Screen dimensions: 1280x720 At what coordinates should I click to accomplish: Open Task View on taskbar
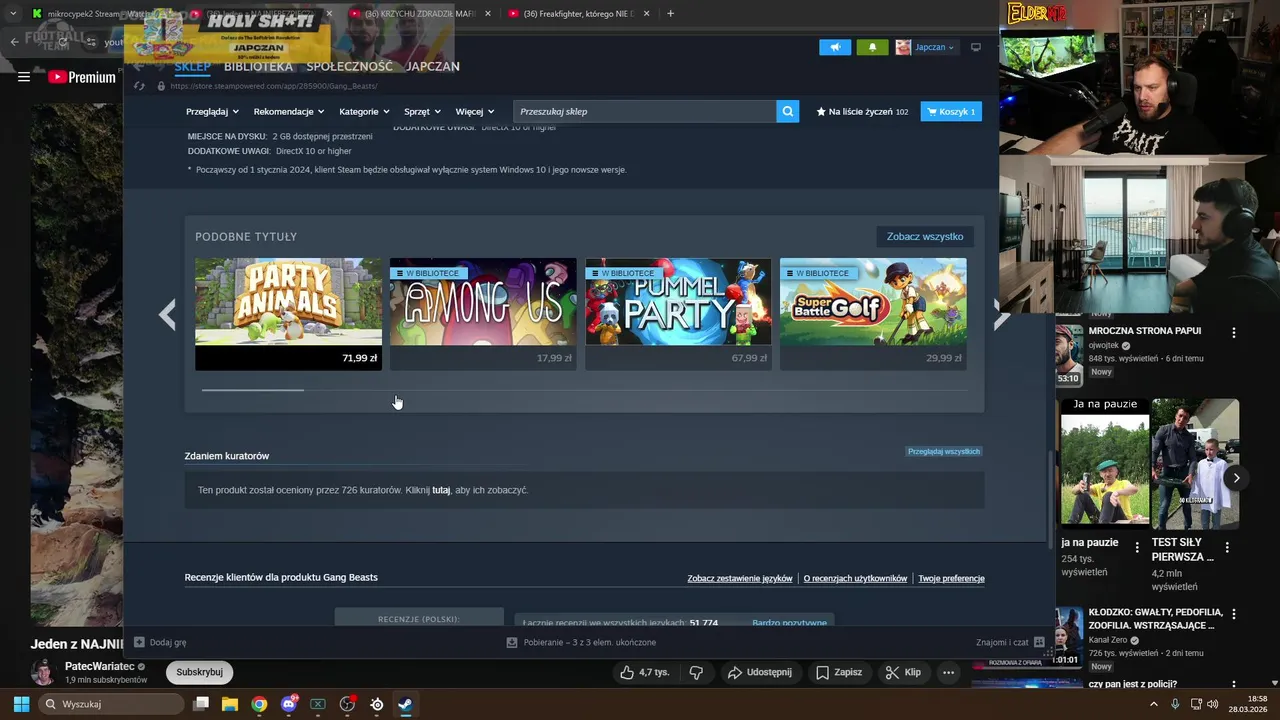coord(200,704)
